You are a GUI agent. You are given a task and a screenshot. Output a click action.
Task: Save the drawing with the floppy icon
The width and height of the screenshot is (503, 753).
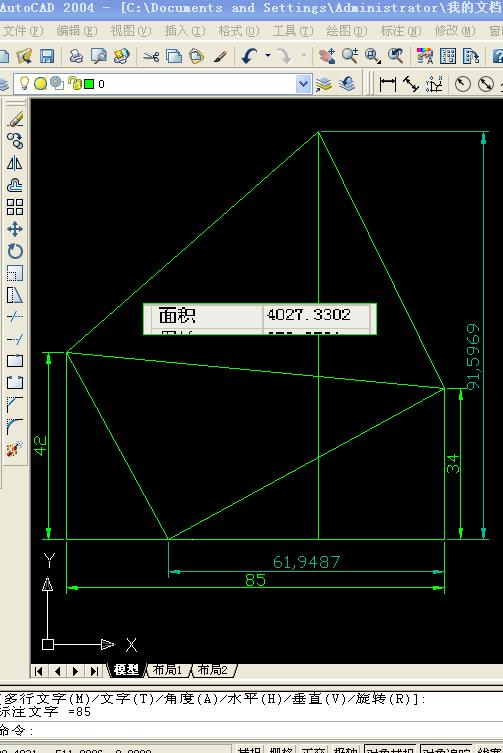point(47,56)
